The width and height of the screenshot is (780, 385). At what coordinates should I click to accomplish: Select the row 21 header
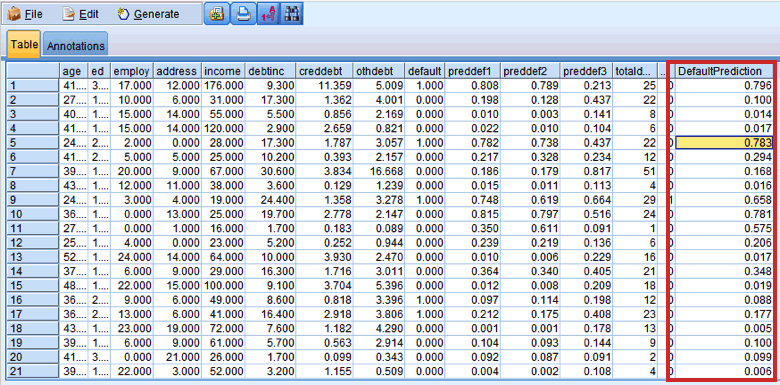coord(33,371)
